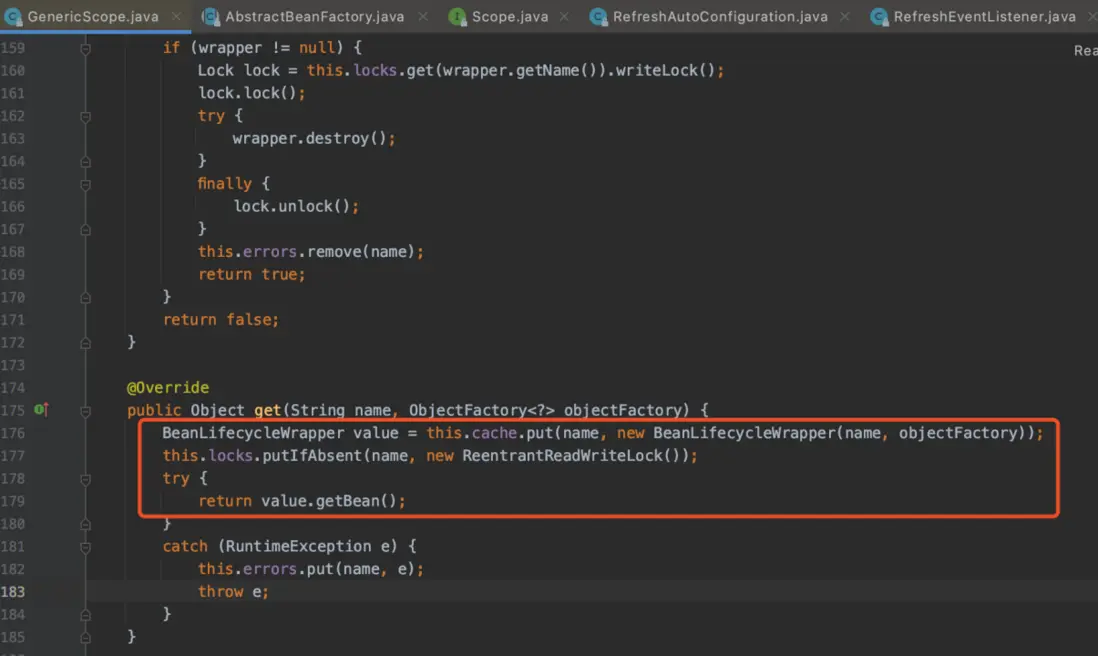The image size is (1098, 656).
Task: Click the implements gutter icon at line 175
Action: 41,410
